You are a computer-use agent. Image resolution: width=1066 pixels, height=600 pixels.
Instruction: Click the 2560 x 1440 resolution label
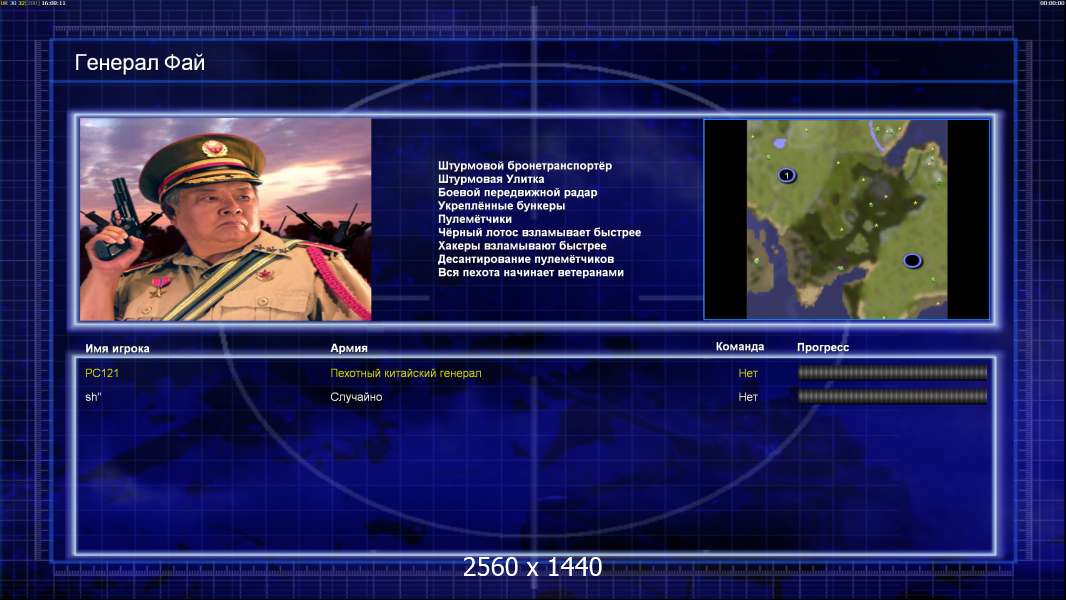(x=532, y=567)
